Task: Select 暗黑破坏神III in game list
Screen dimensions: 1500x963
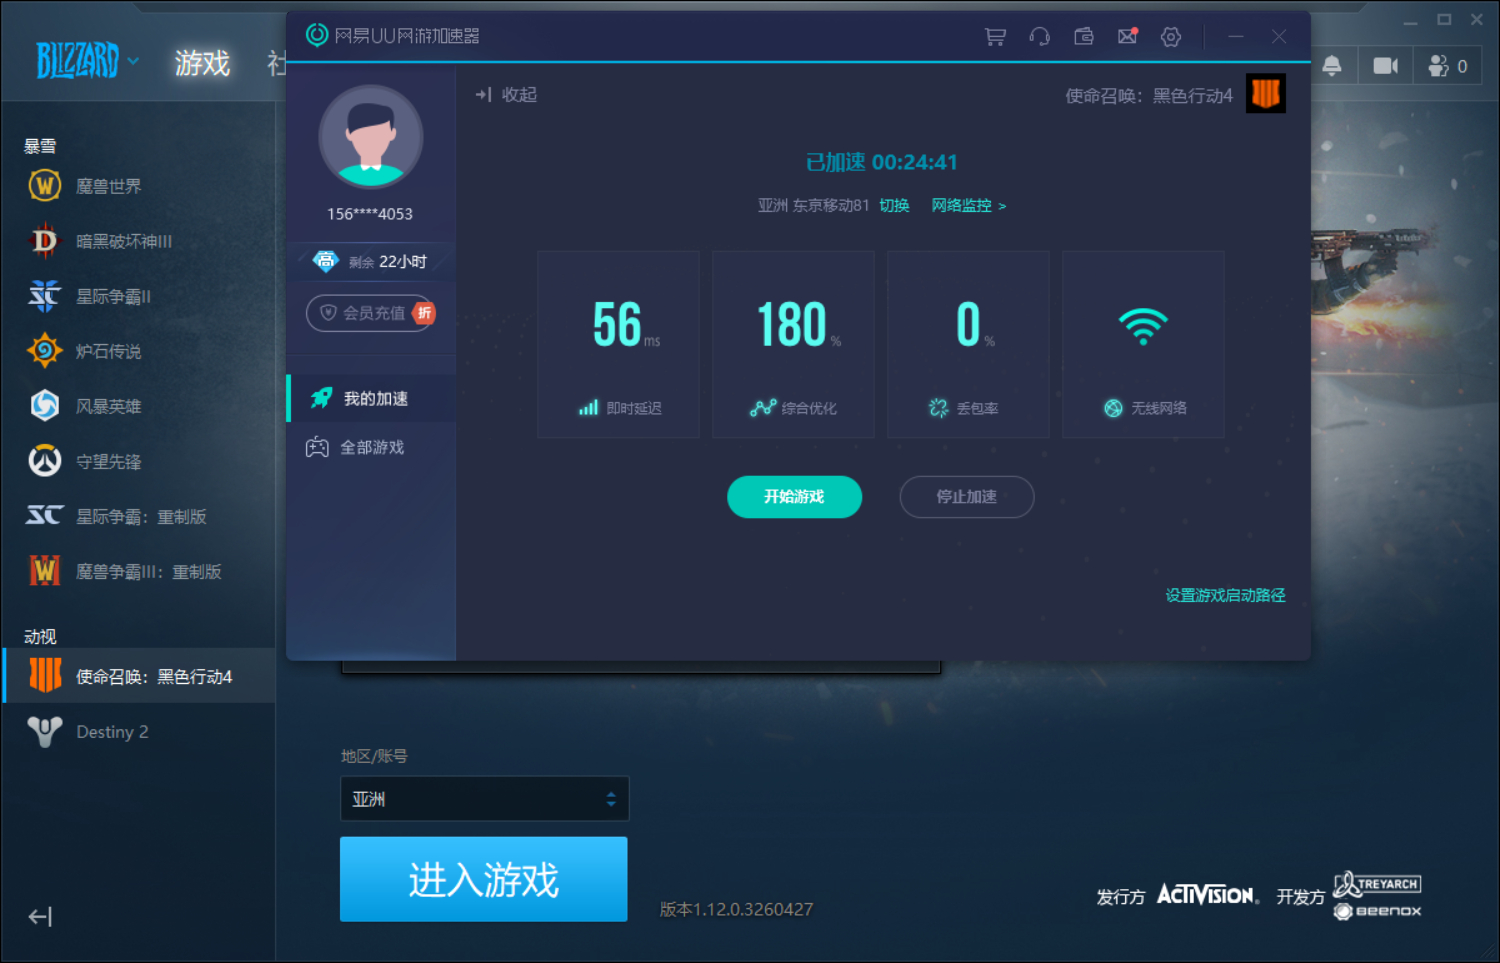Action: click(x=138, y=241)
